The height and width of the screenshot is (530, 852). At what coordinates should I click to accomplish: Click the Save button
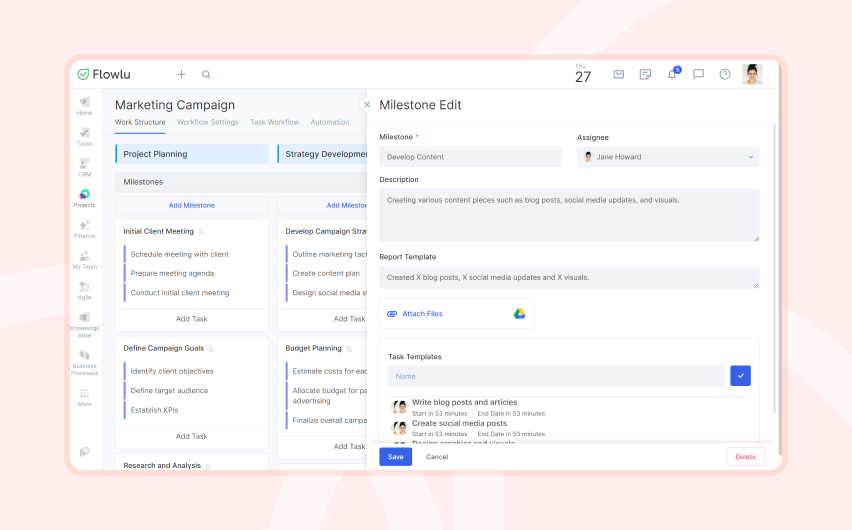pyautogui.click(x=396, y=457)
